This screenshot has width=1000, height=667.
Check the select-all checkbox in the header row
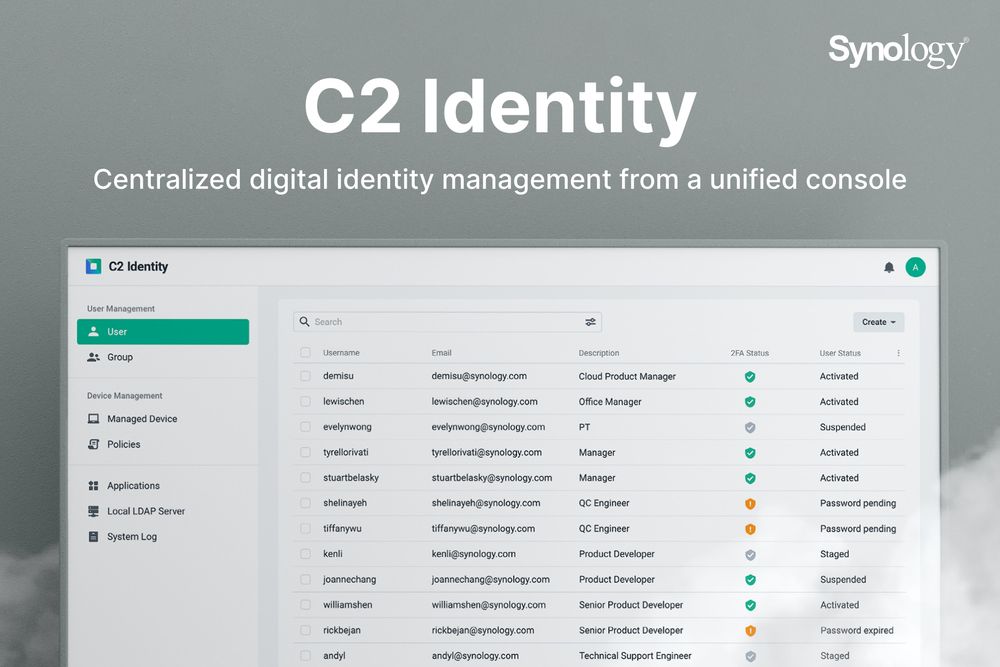[305, 352]
